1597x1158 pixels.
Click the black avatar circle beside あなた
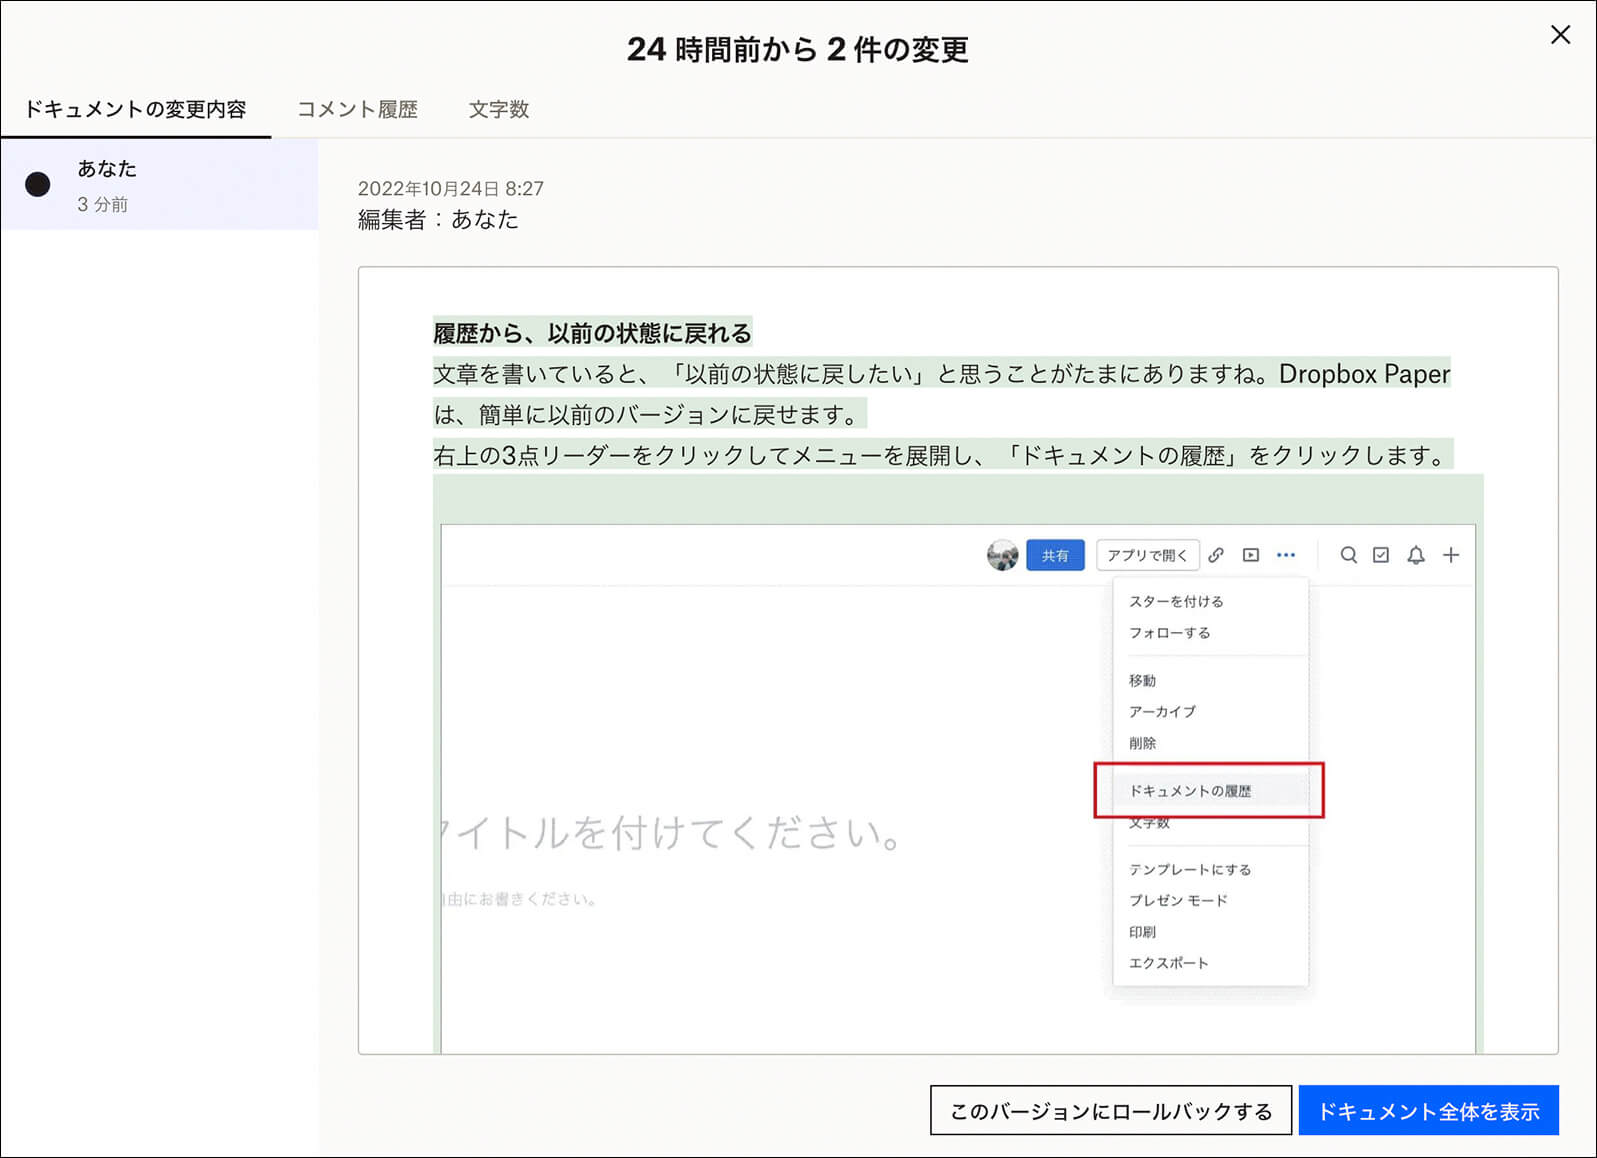[38, 184]
